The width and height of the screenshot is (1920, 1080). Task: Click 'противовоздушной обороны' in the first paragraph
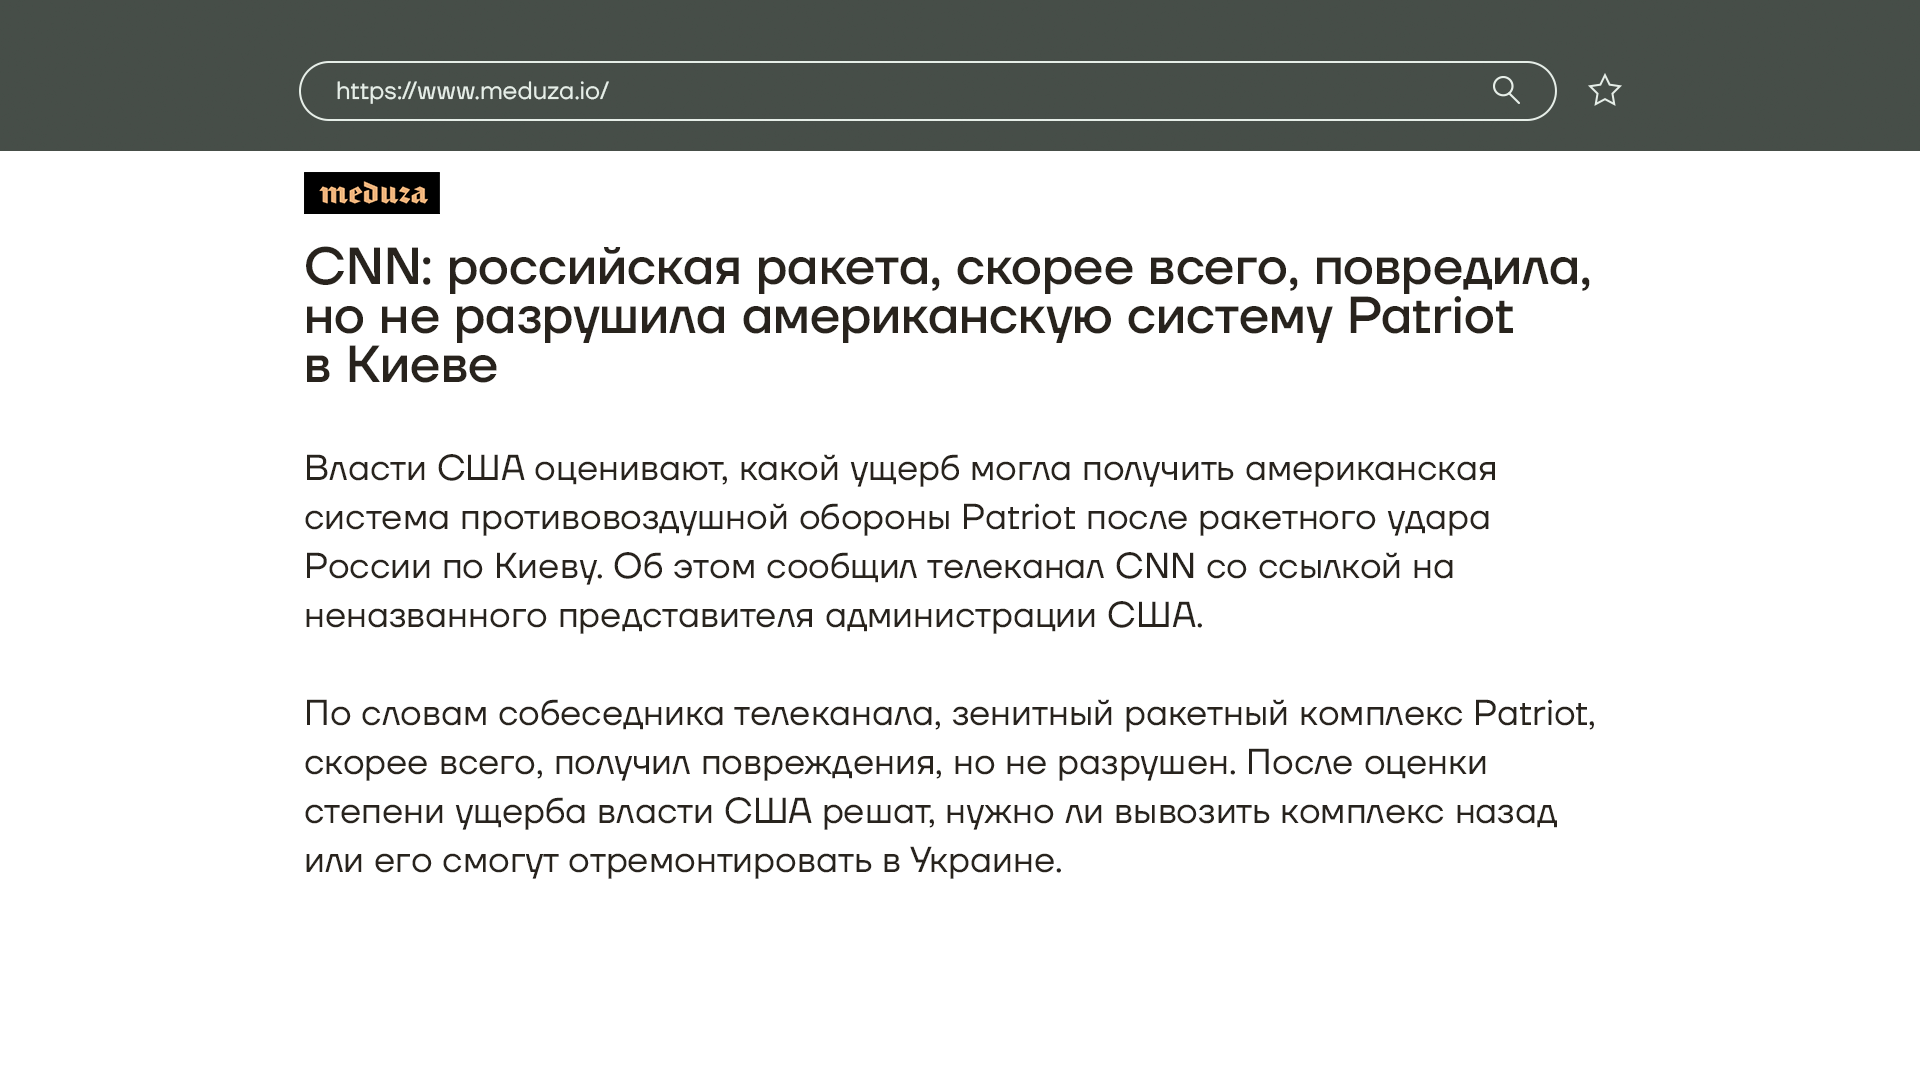click(705, 517)
